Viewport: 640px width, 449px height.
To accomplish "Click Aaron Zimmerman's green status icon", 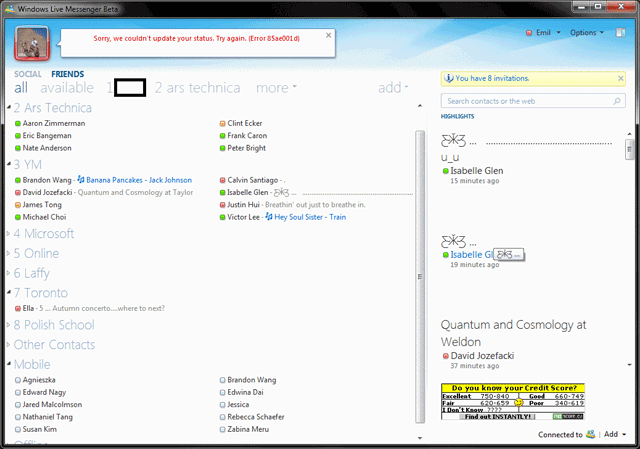I will (x=18, y=123).
